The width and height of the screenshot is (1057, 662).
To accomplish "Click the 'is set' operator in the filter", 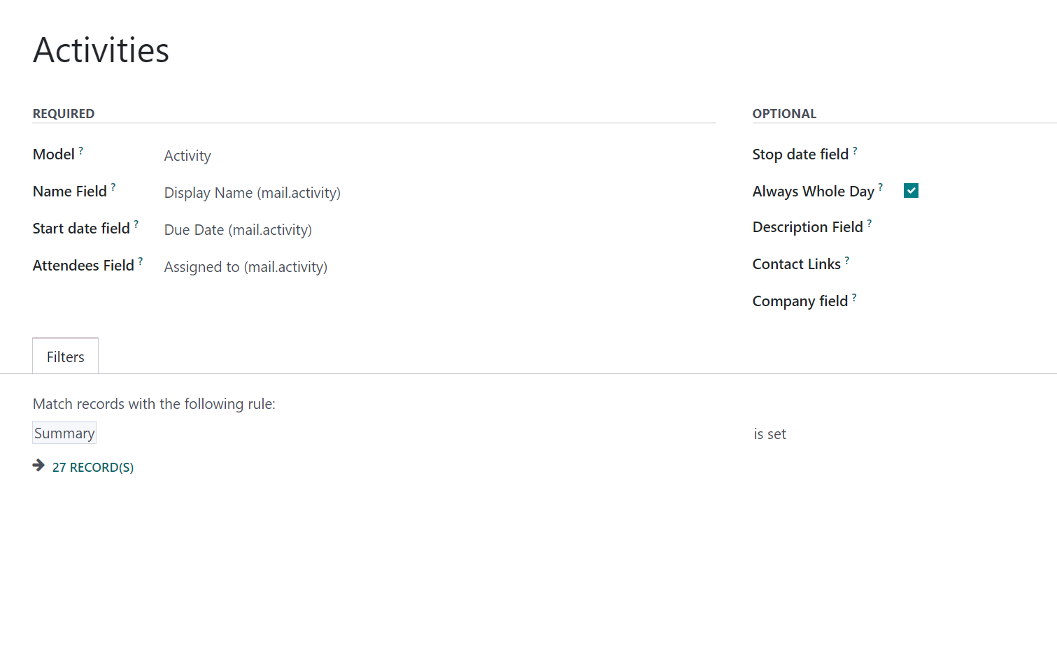I will pyautogui.click(x=770, y=434).
